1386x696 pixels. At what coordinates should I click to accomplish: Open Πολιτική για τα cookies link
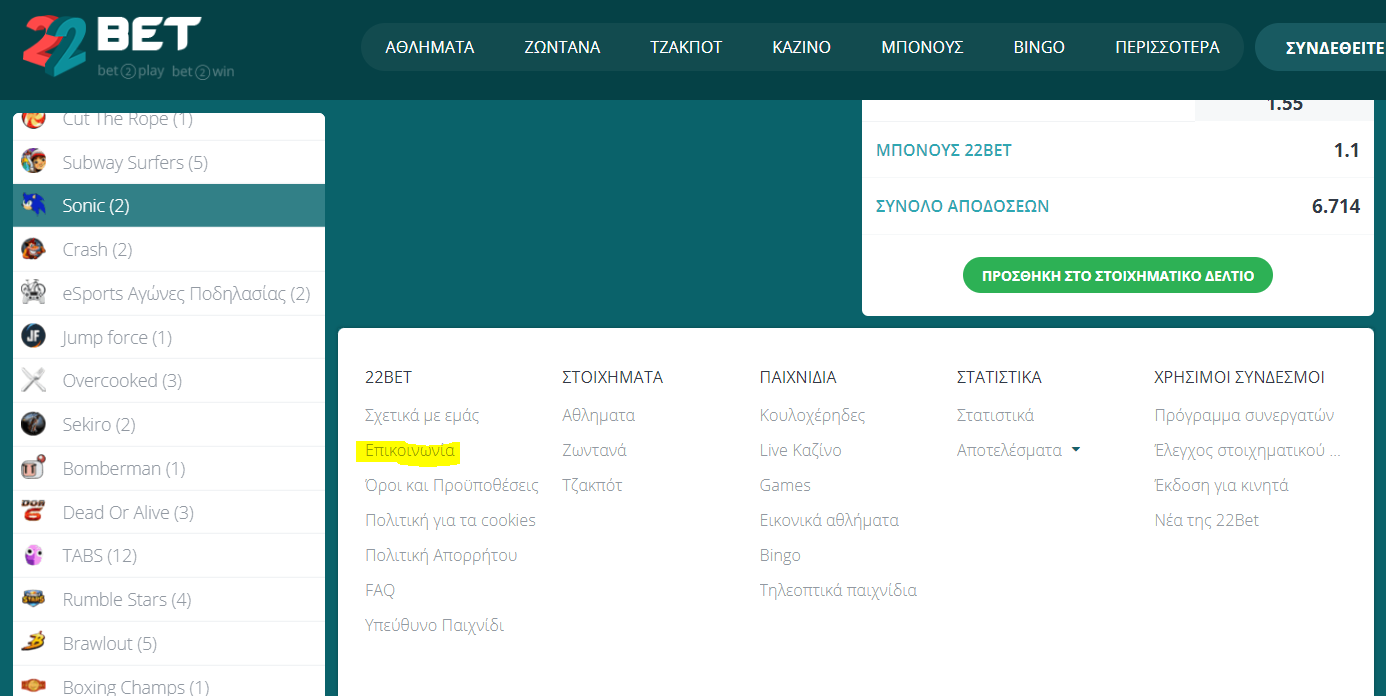(450, 520)
